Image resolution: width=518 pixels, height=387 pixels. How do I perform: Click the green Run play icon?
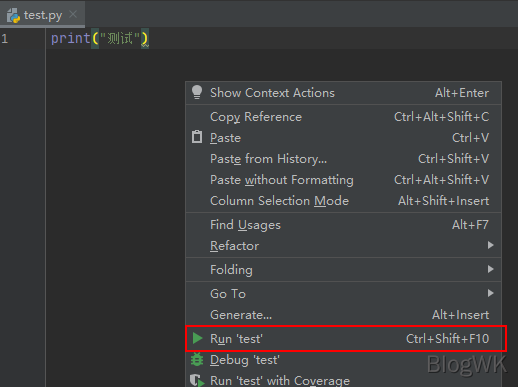point(197,338)
